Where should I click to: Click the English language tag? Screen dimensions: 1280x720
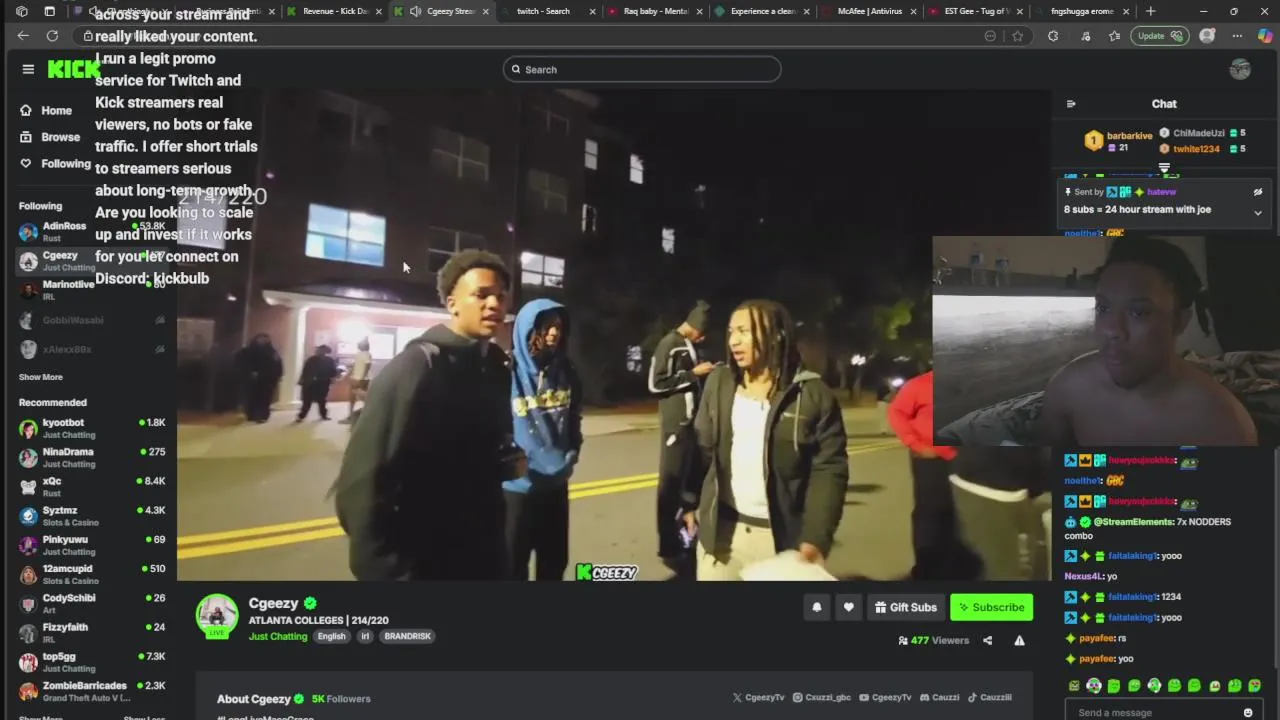coord(331,636)
